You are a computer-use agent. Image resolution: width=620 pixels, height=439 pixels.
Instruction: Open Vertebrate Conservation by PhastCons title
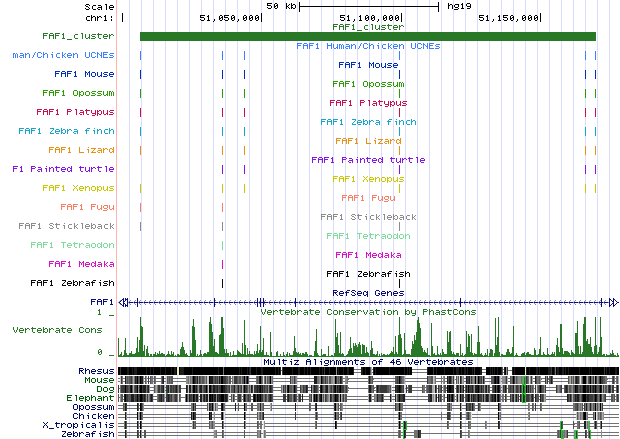point(367,311)
